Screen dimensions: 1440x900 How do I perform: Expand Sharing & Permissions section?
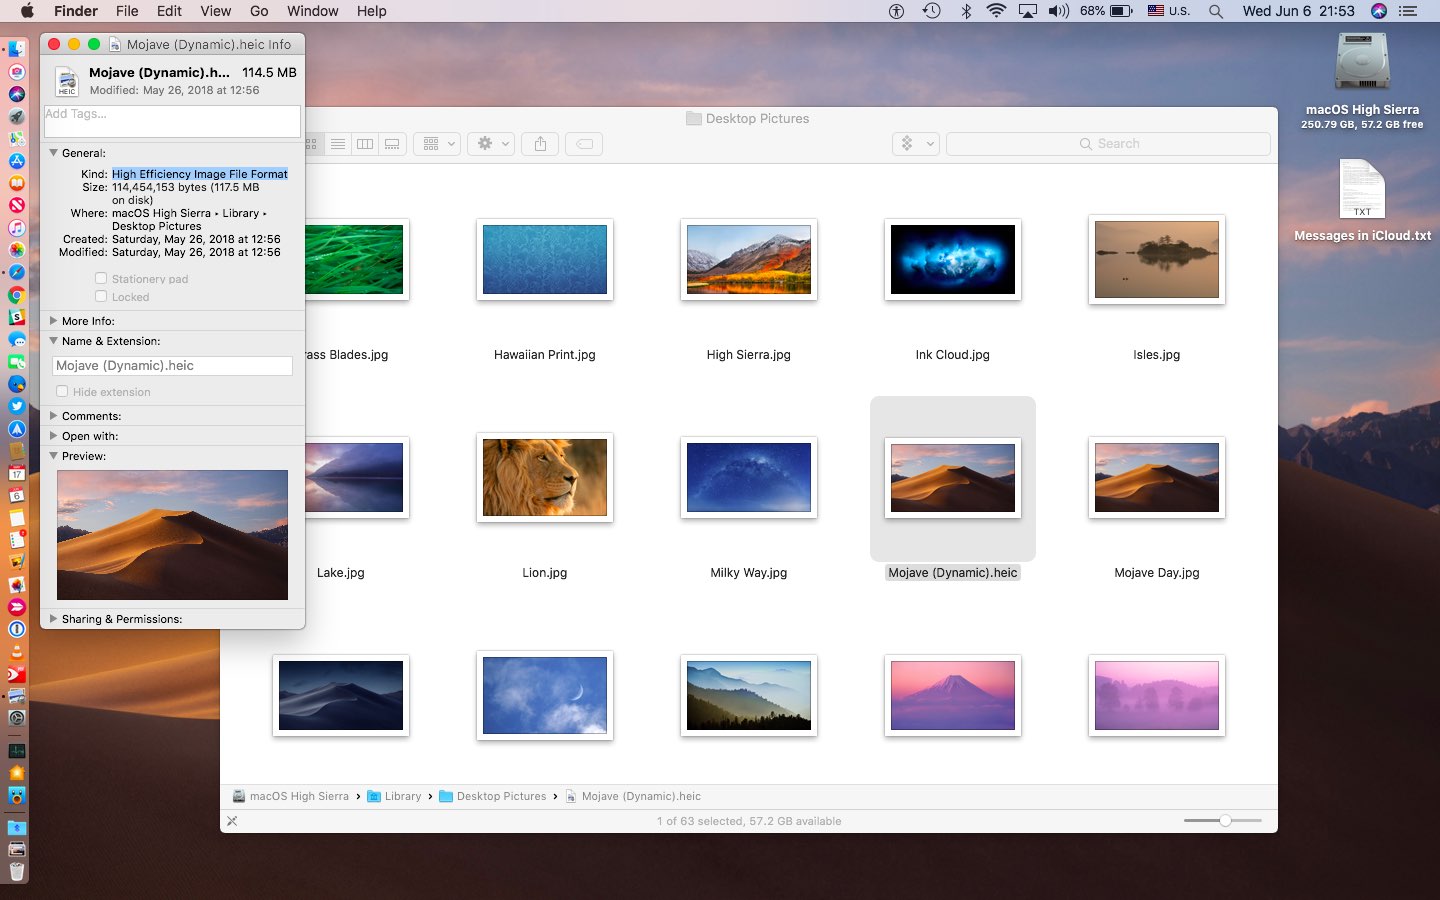pos(54,619)
